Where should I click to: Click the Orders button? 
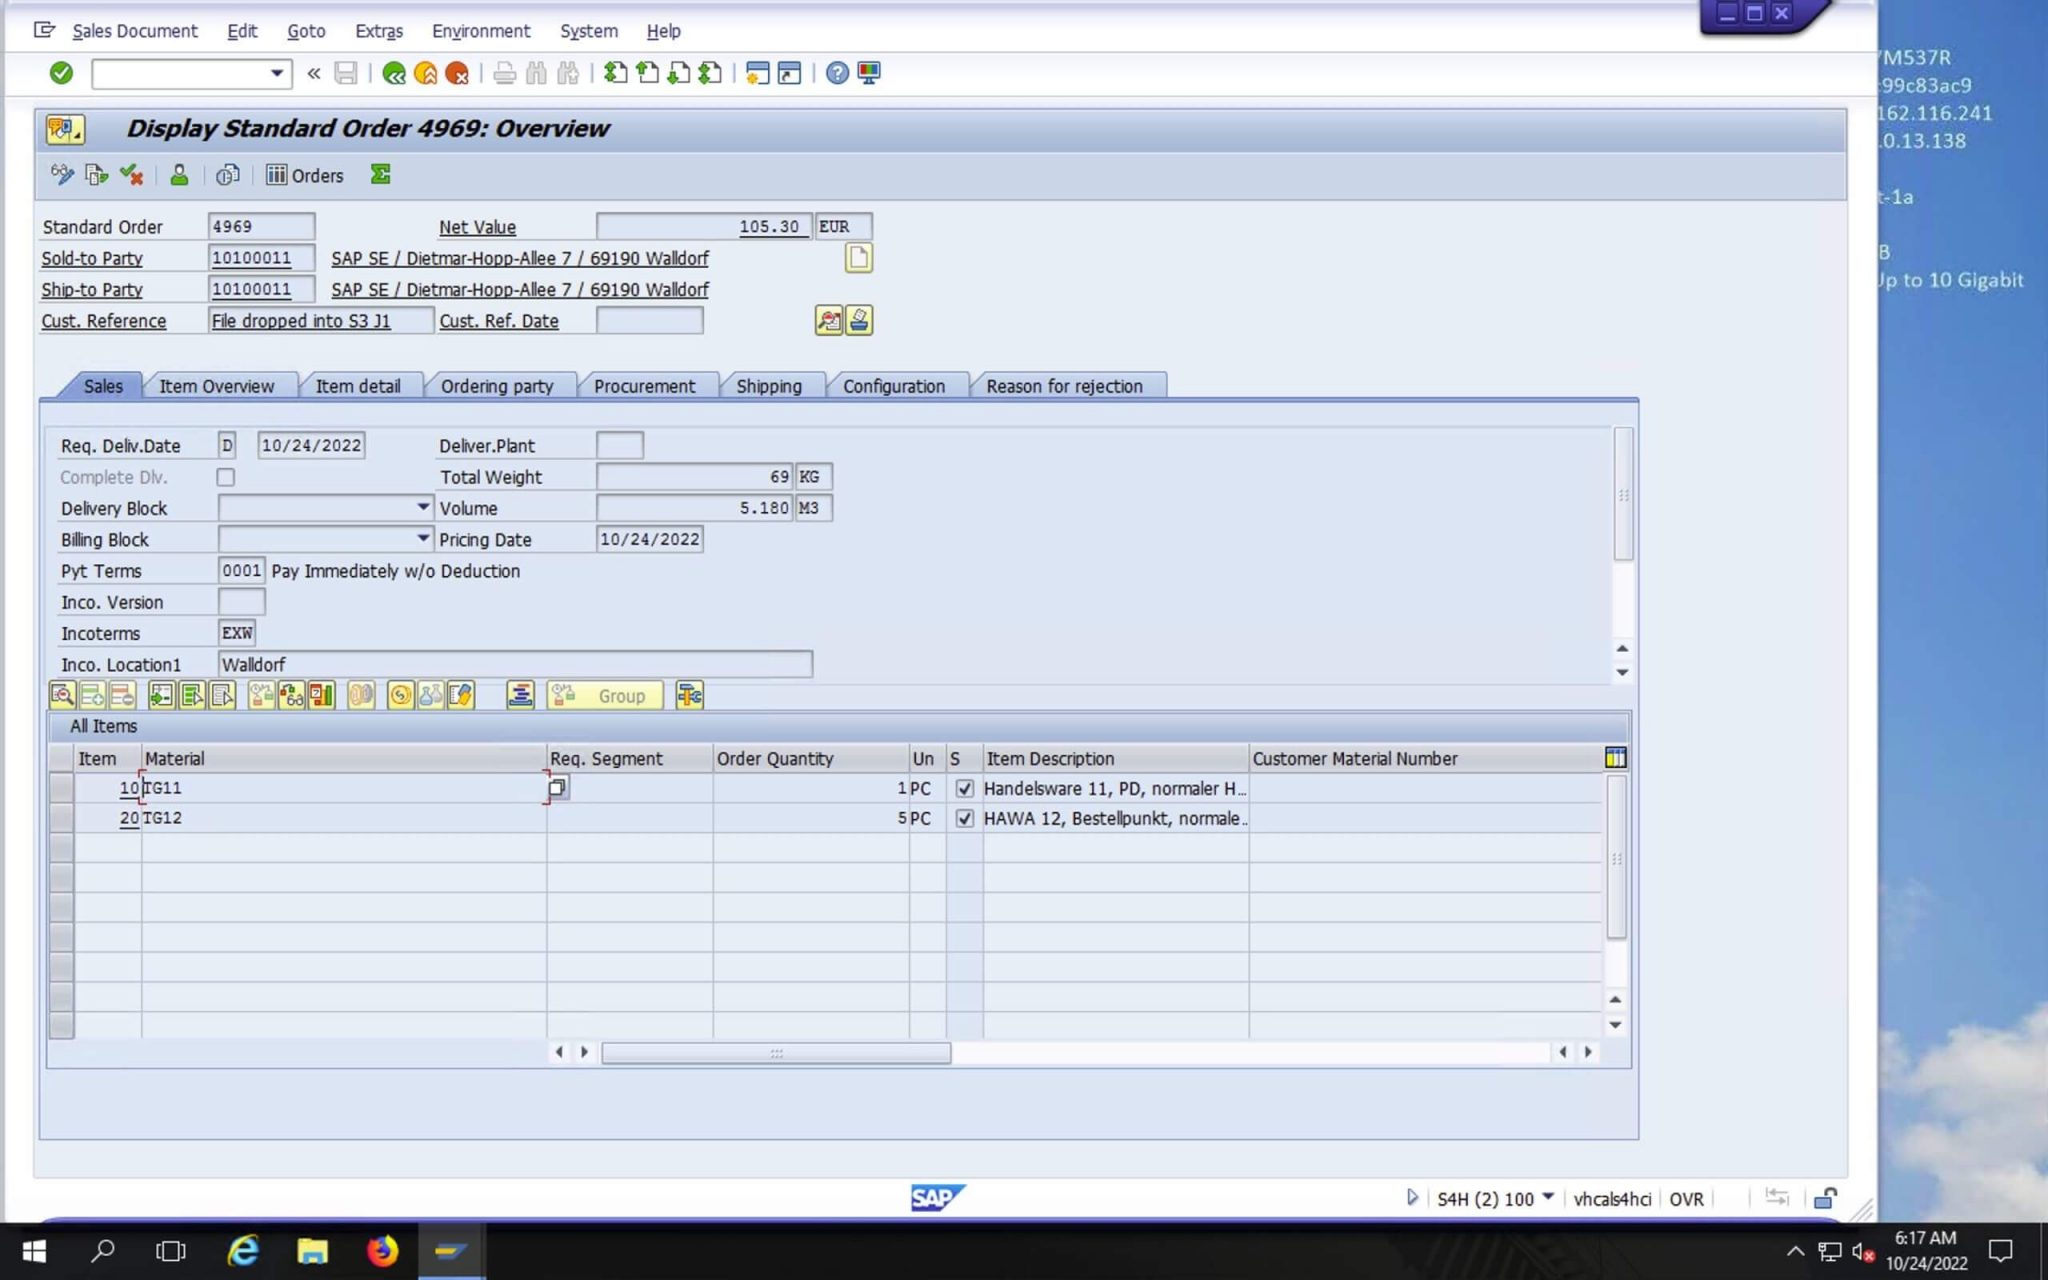click(305, 175)
